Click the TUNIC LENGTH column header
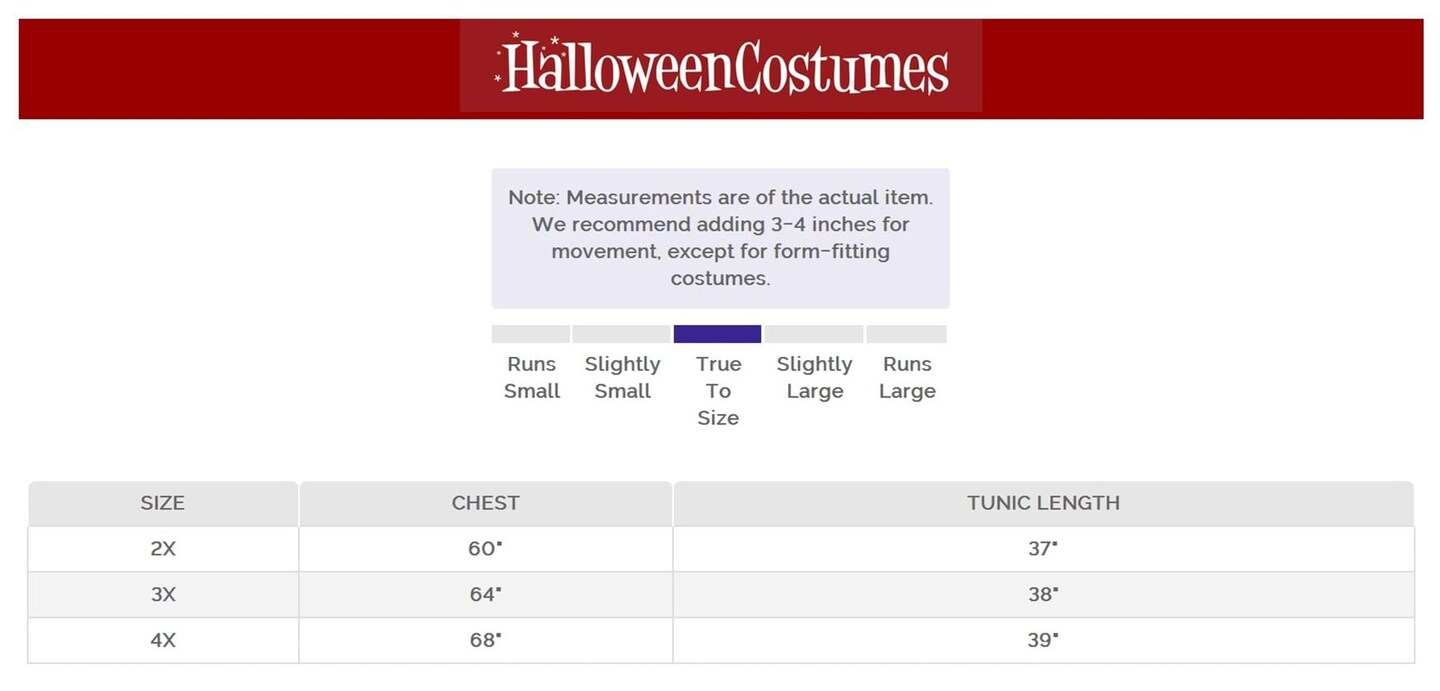 (x=1043, y=503)
